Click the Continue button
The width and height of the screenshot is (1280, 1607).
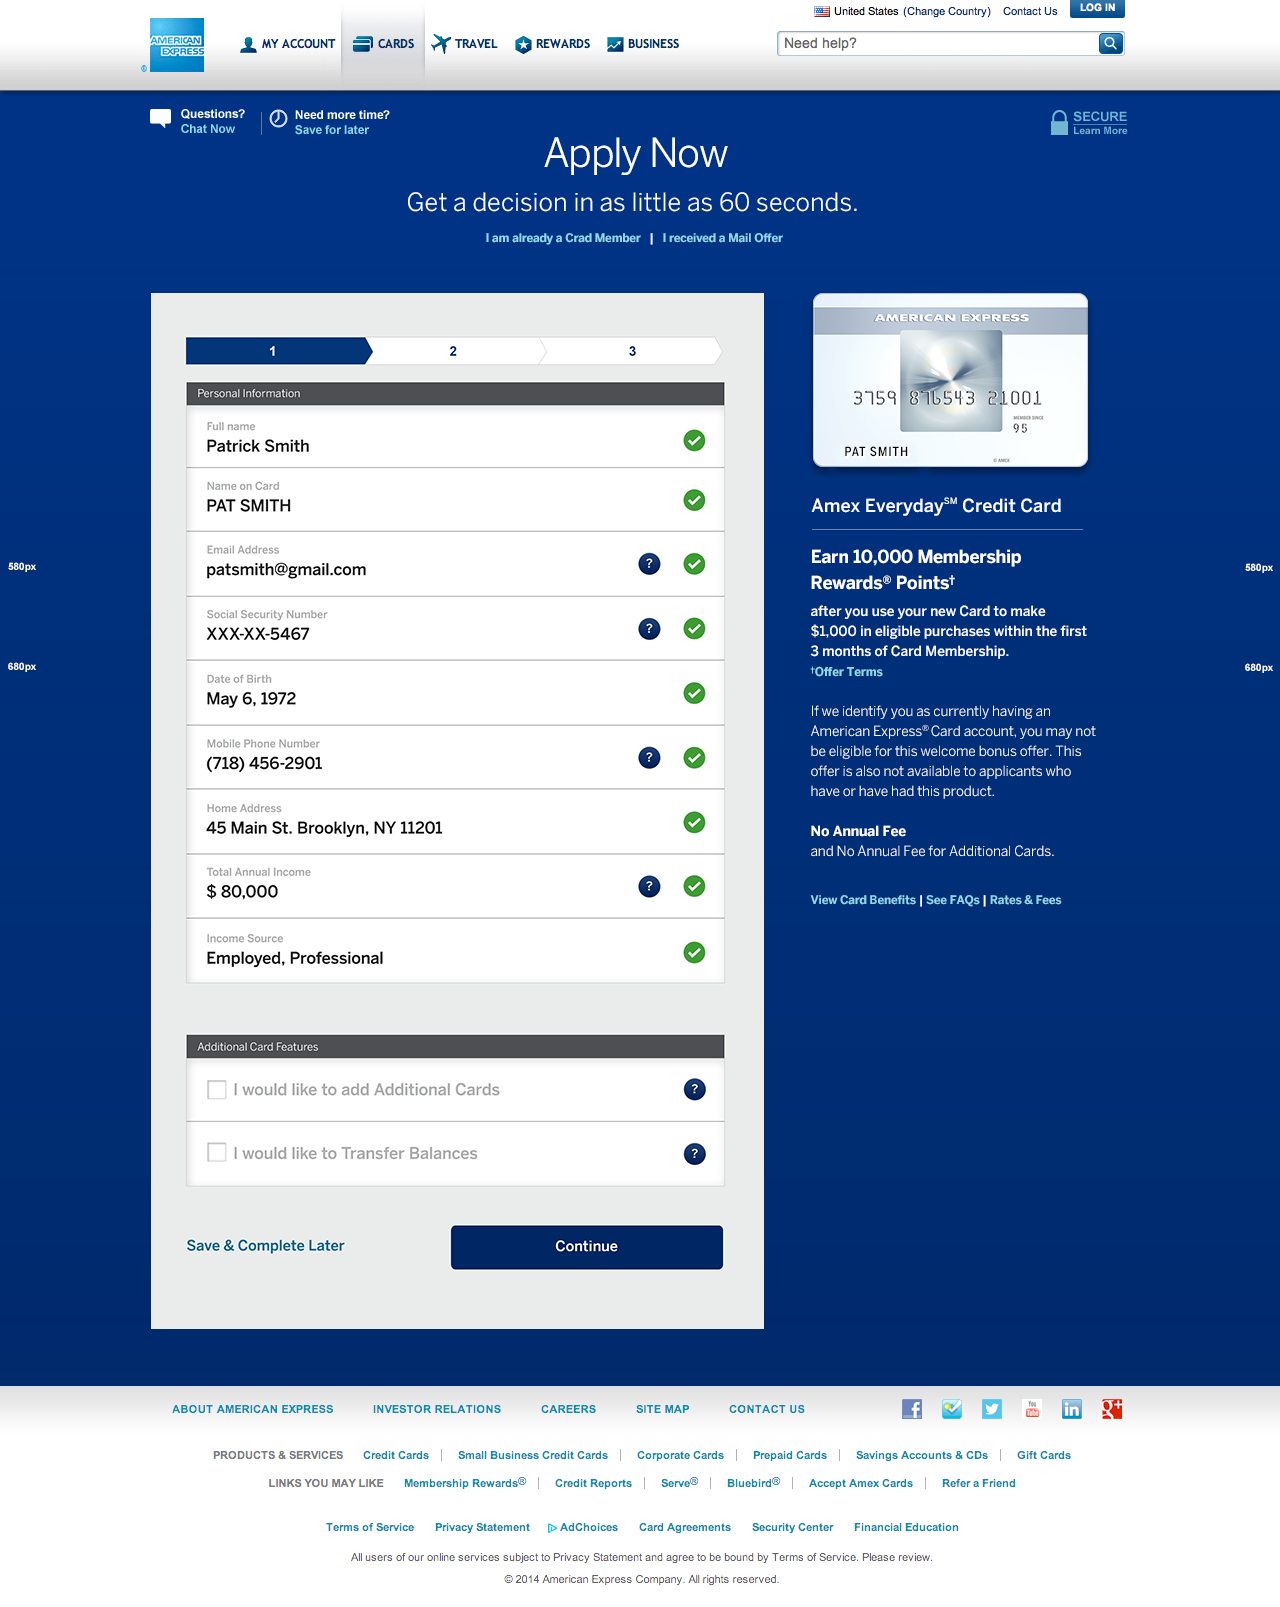click(x=587, y=1247)
